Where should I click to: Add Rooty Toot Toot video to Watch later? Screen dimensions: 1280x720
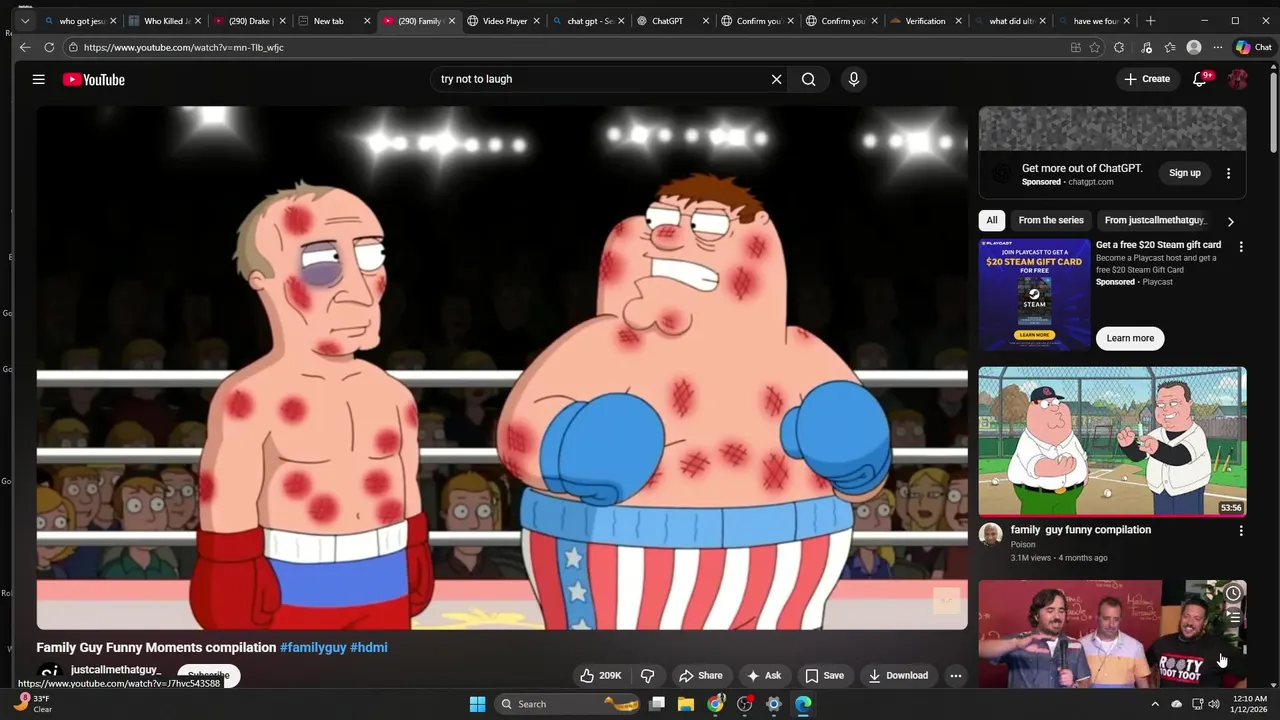(x=1233, y=593)
